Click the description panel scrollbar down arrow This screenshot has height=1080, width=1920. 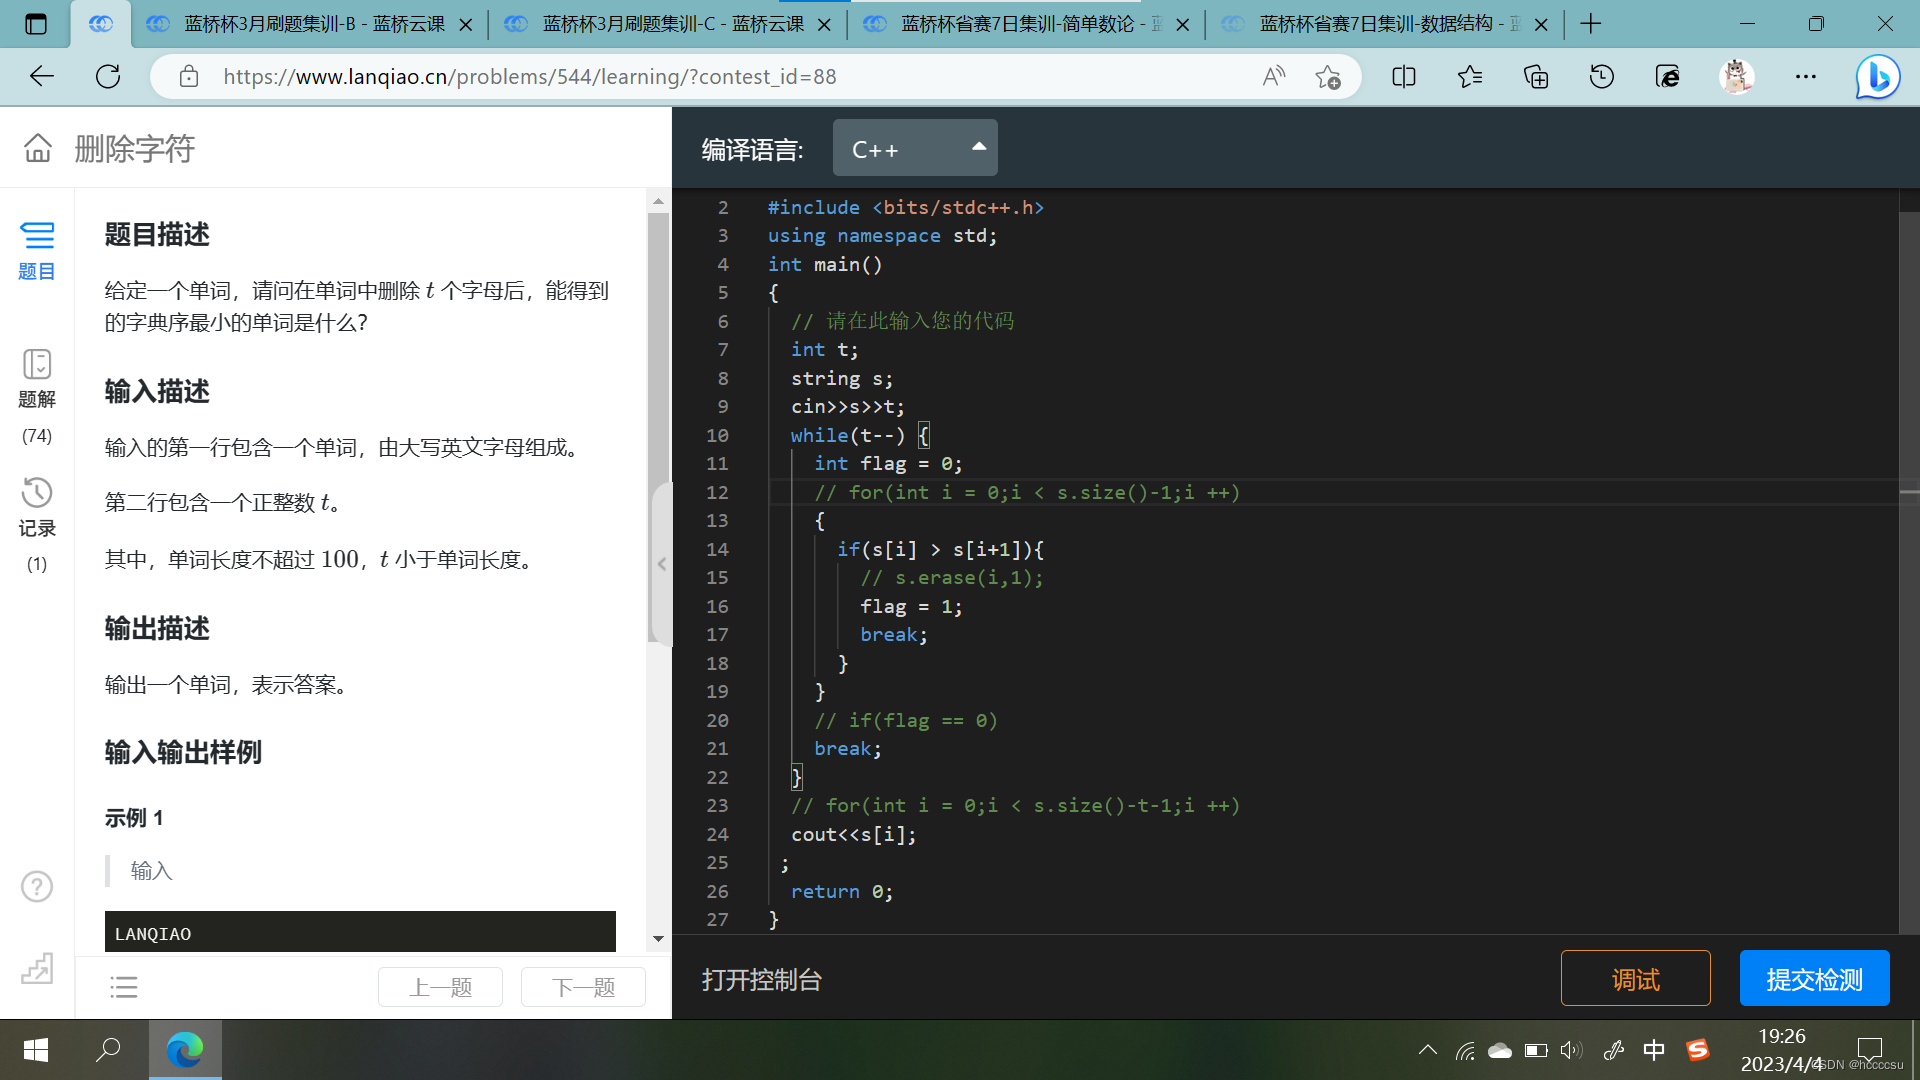(658, 938)
